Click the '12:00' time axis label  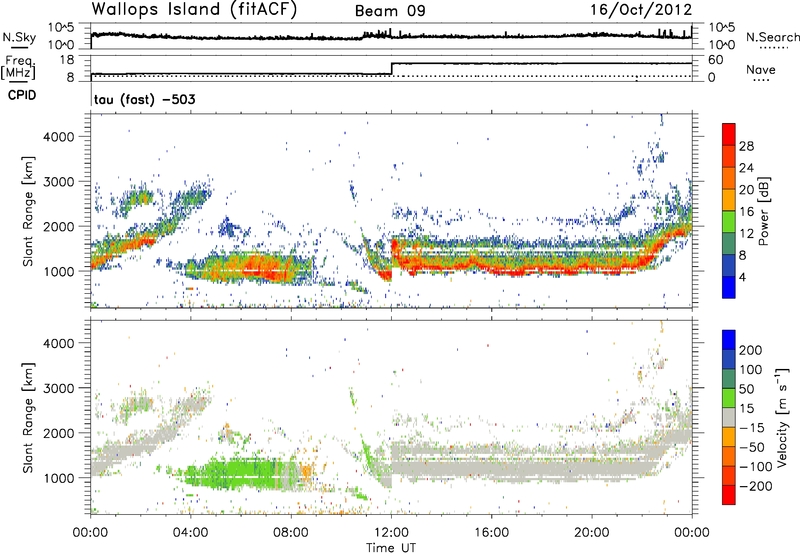tap(391, 533)
